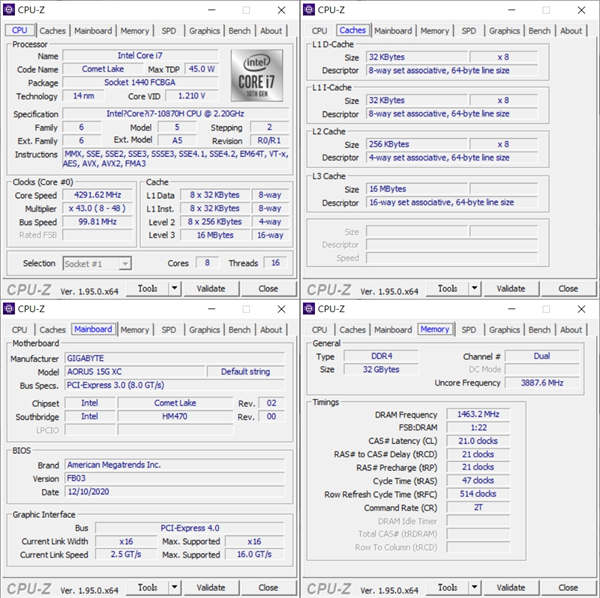Open the Socket #1 selection dropdown
Screen dimensions: 600x598
[x=97, y=264]
